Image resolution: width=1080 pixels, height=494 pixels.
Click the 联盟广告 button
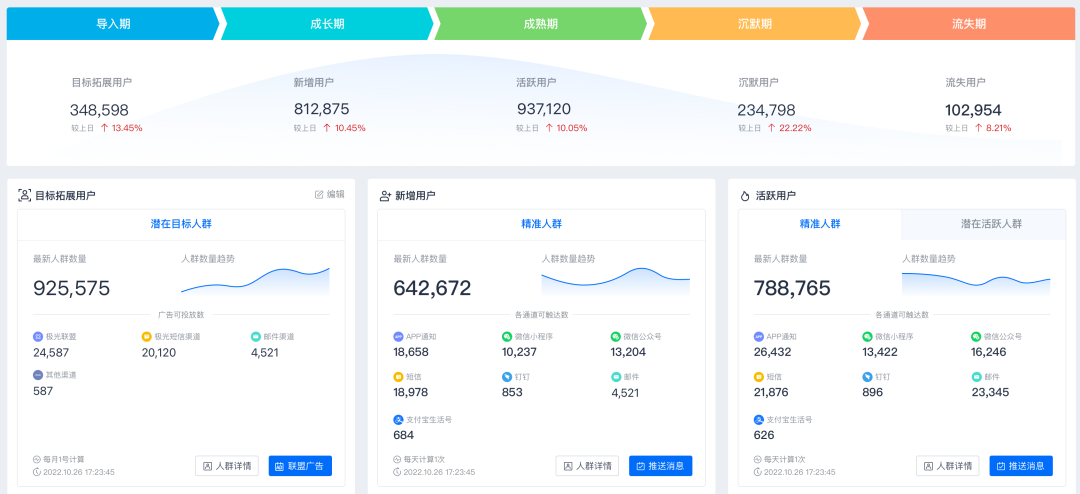pyautogui.click(x=300, y=466)
